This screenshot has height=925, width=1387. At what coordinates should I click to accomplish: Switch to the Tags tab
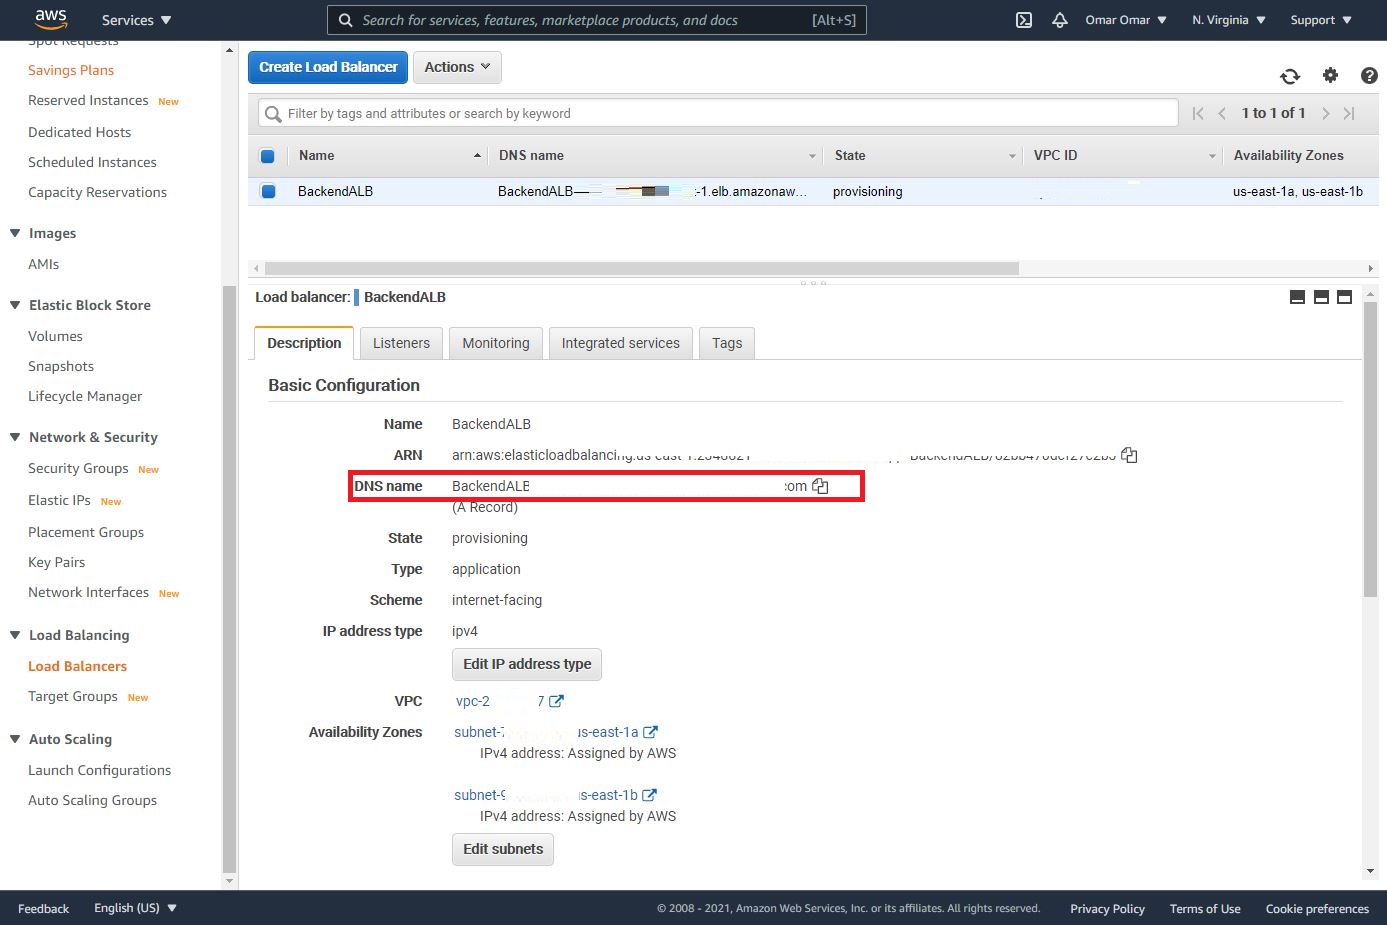(727, 343)
